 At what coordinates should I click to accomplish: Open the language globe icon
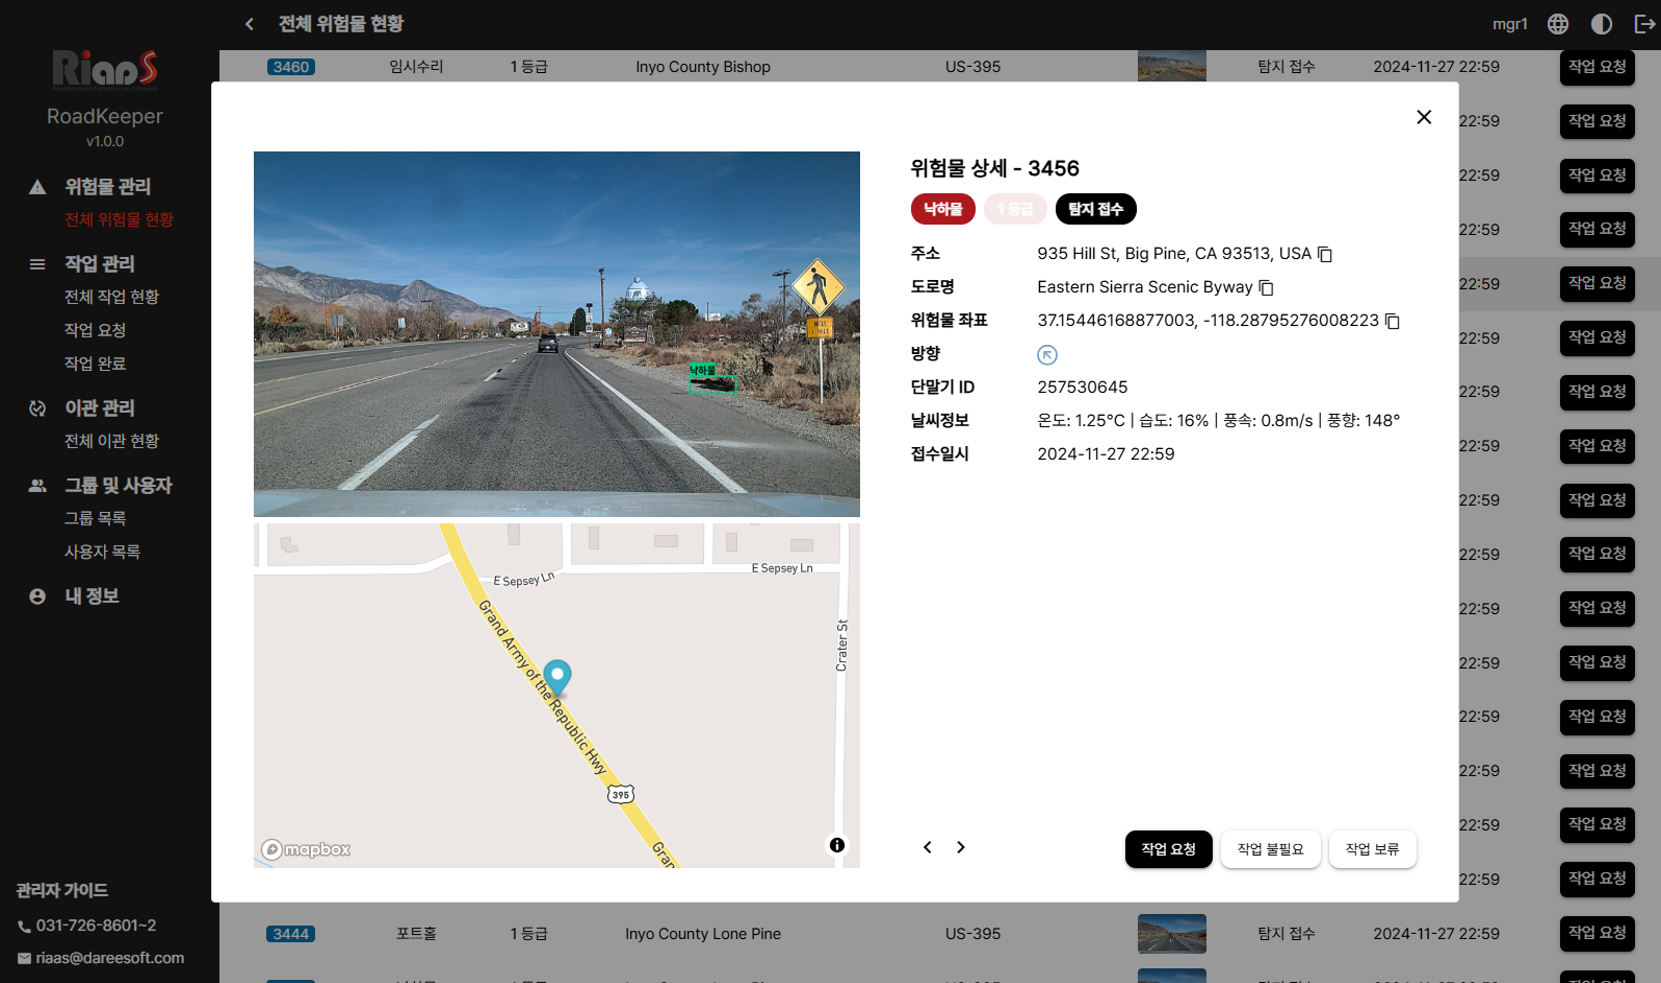coord(1558,24)
